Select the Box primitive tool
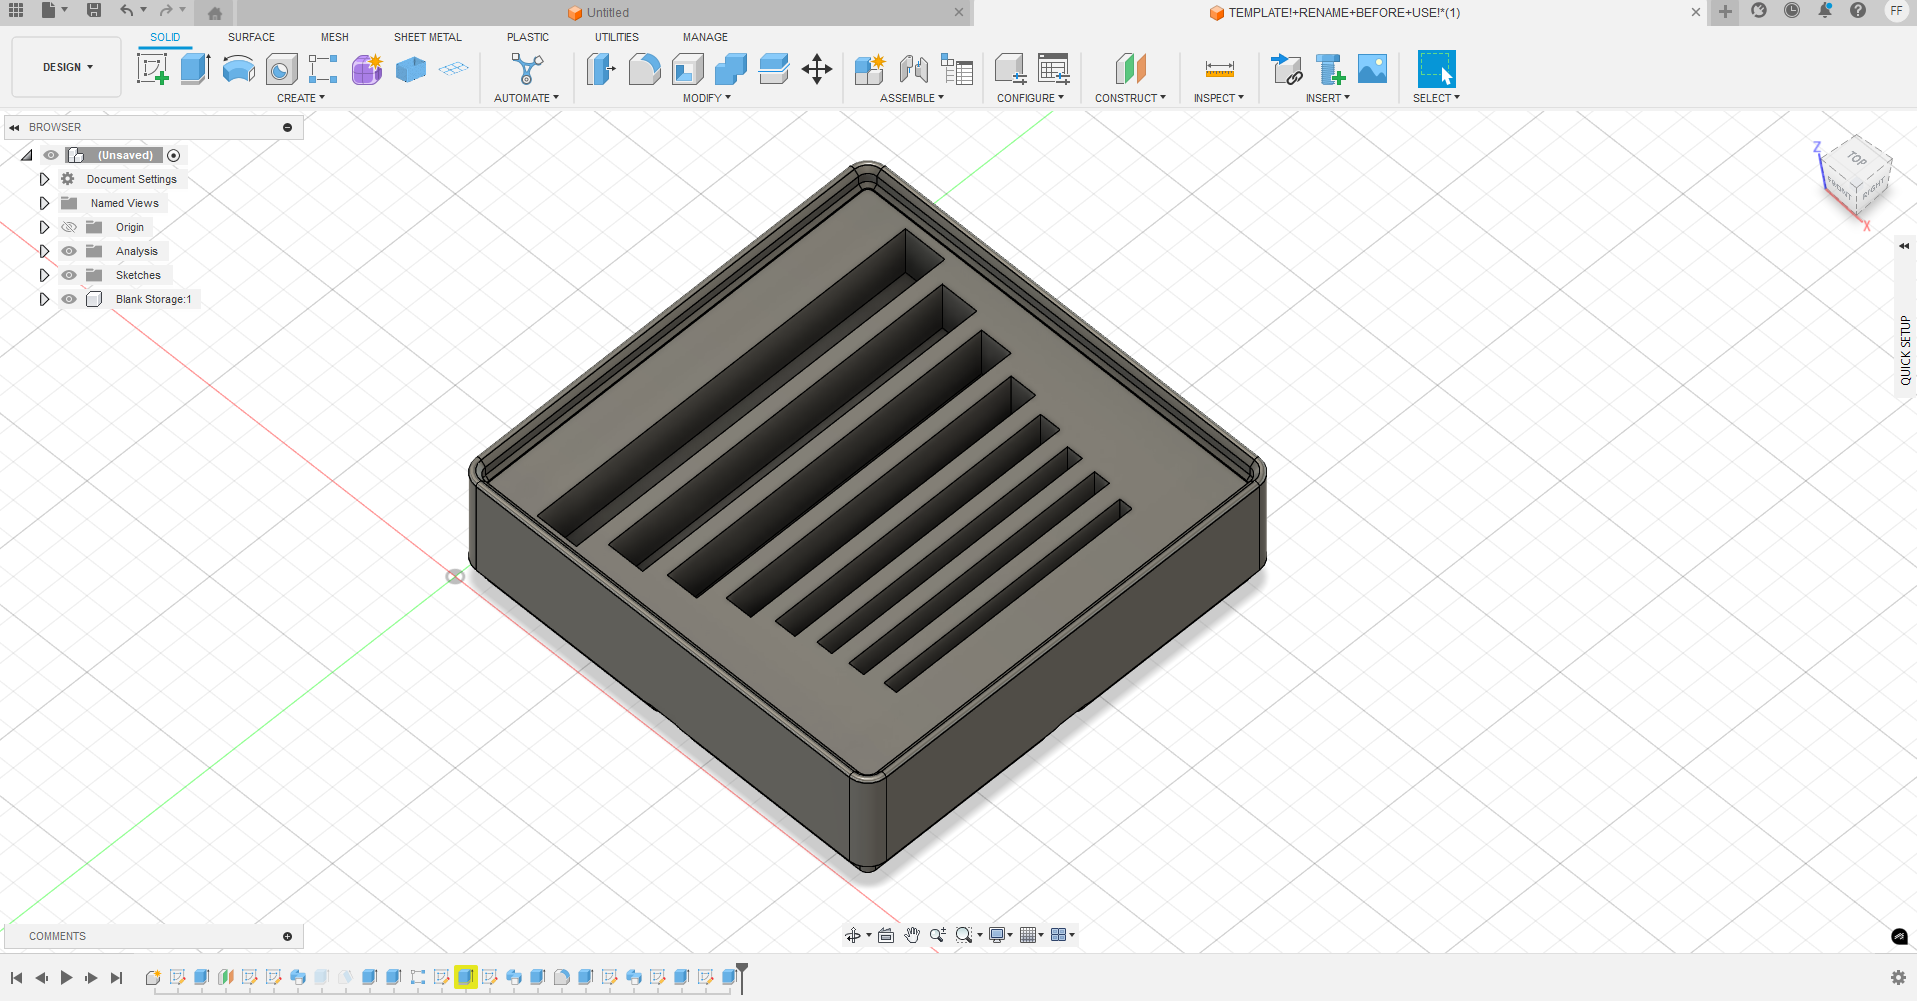1917x1001 pixels. point(410,69)
